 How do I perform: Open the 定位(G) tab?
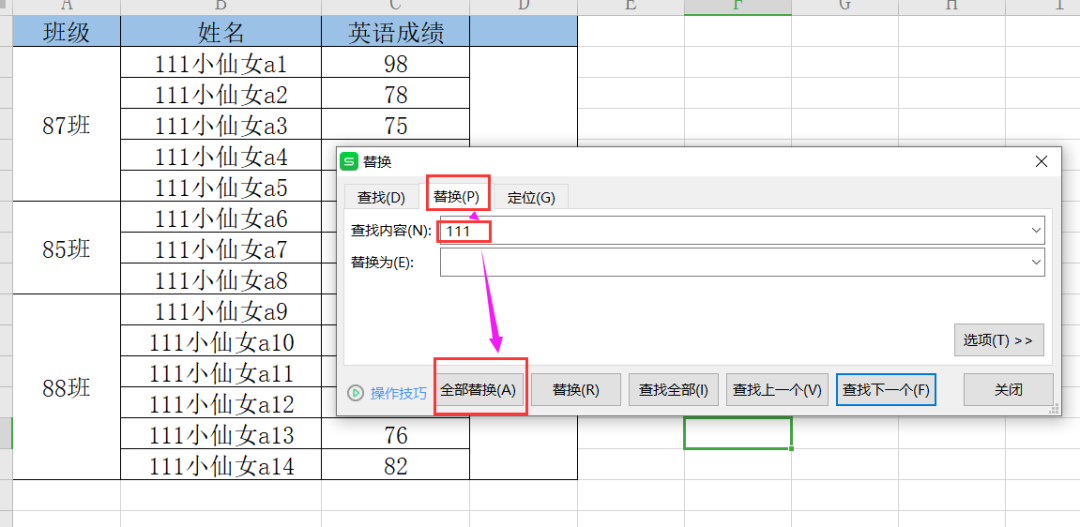click(531, 197)
